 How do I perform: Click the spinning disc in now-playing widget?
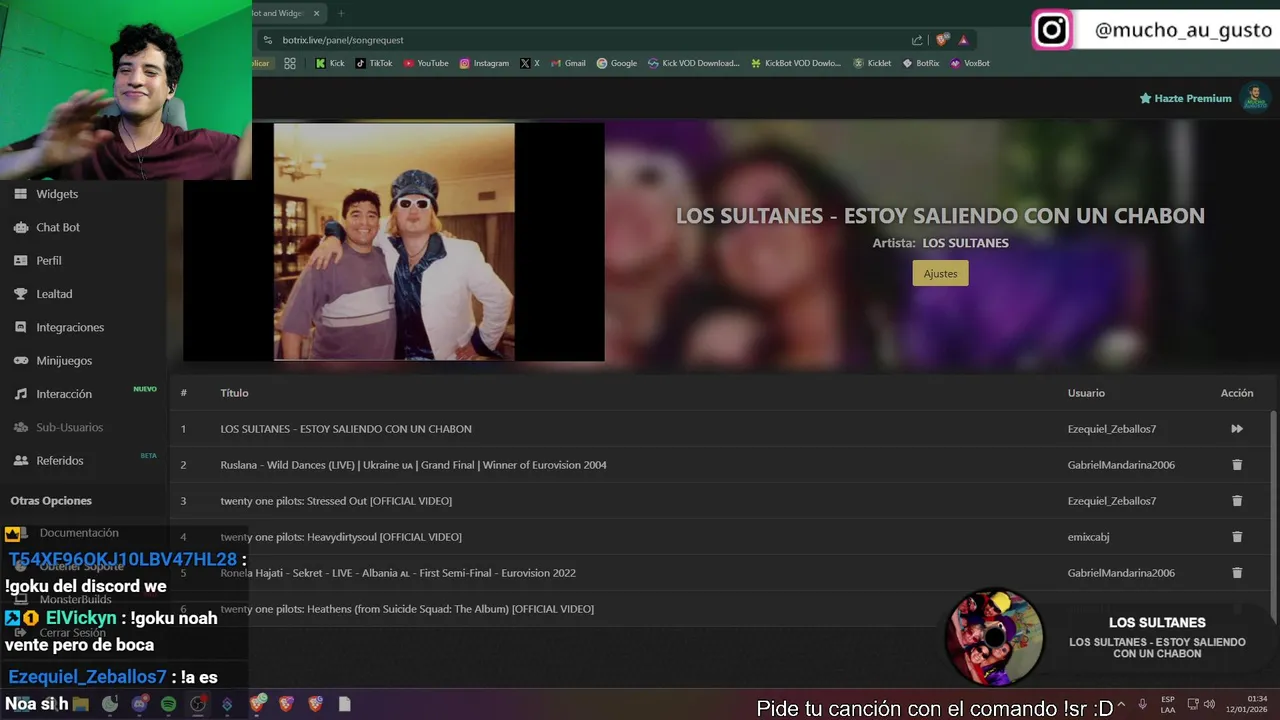(x=994, y=636)
